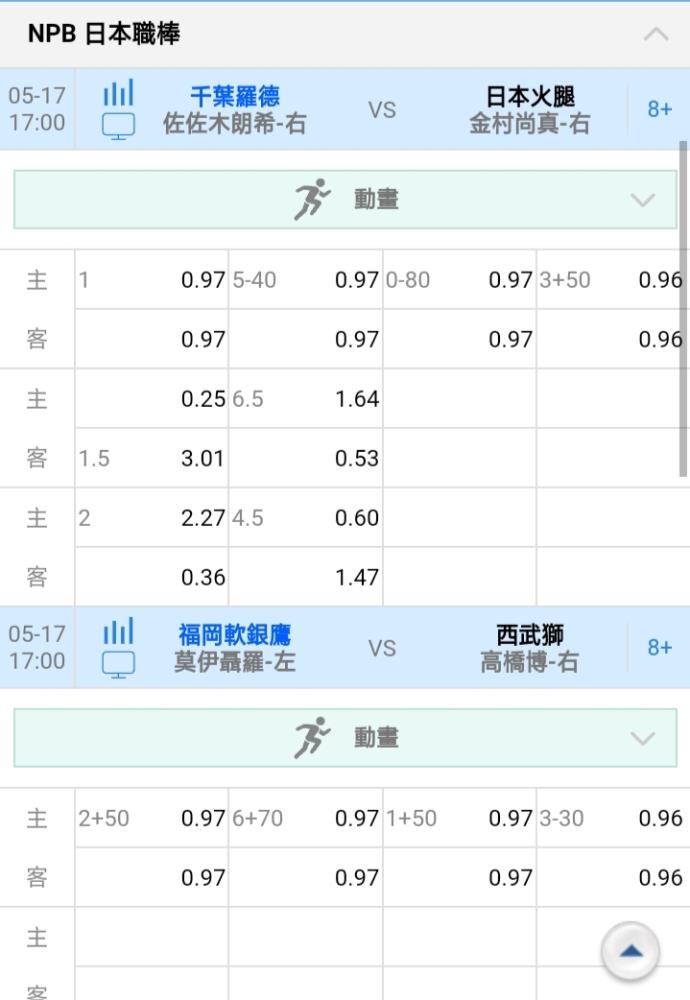Pick home odds 0.97 with line 1+50
The width and height of the screenshot is (690, 1000).
[510, 818]
